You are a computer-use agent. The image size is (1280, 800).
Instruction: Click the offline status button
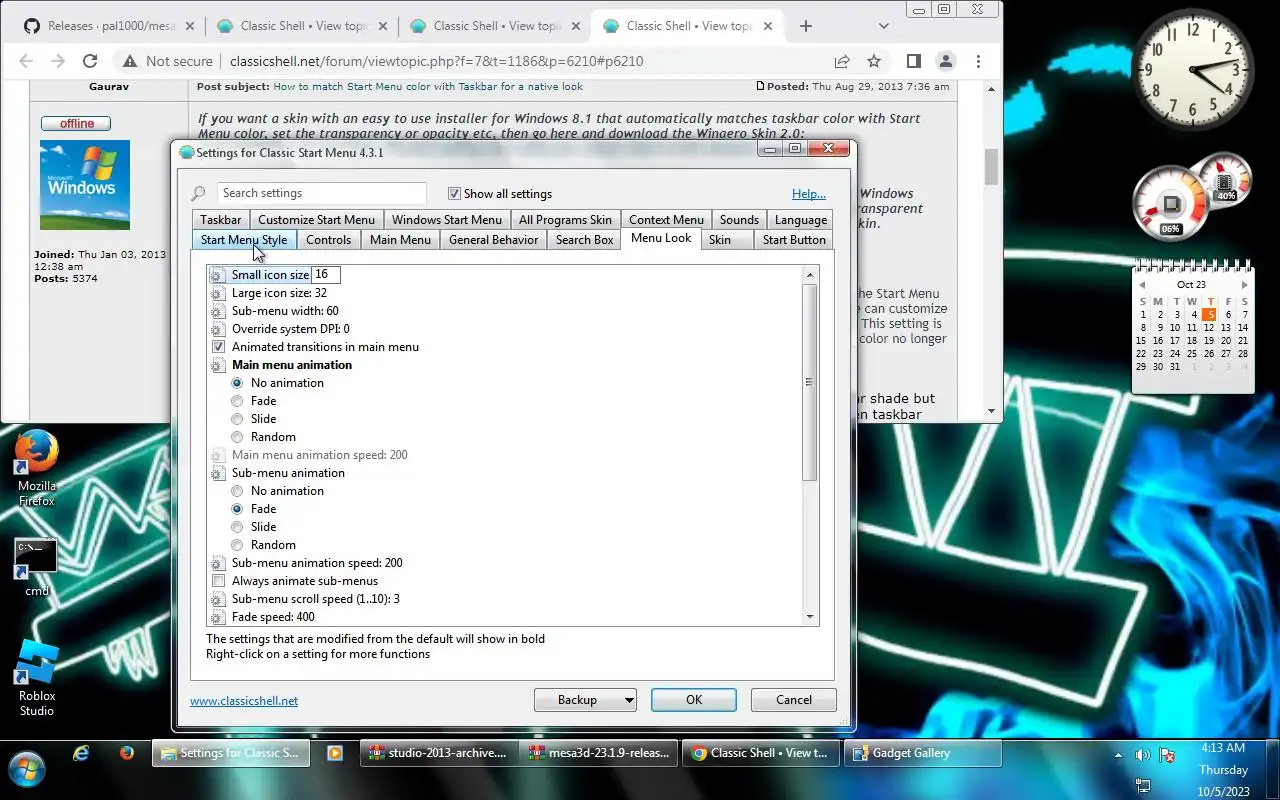76,124
